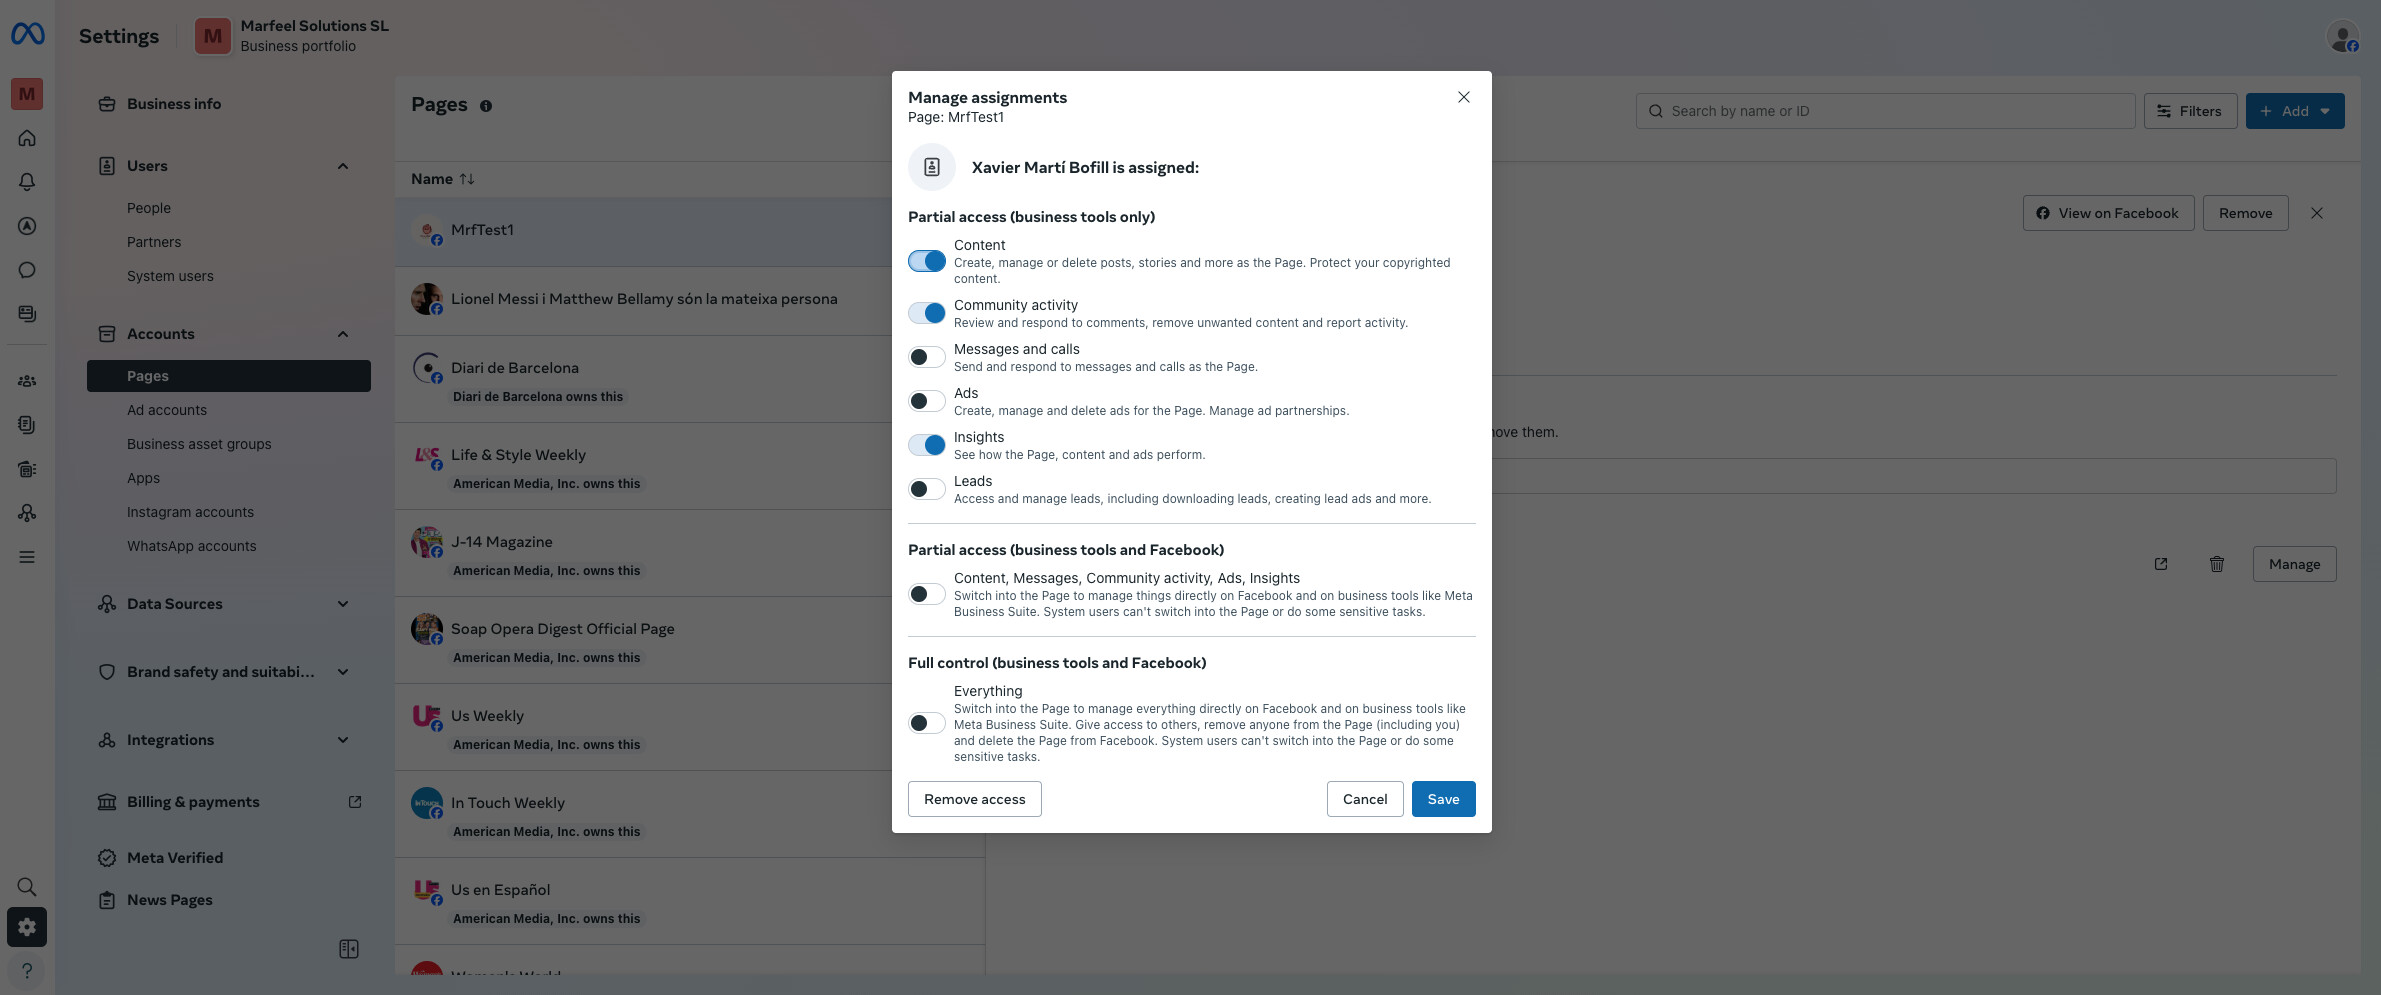Disable the Content toggle
Viewport: 2381px width, 995px height.
pyautogui.click(x=926, y=261)
